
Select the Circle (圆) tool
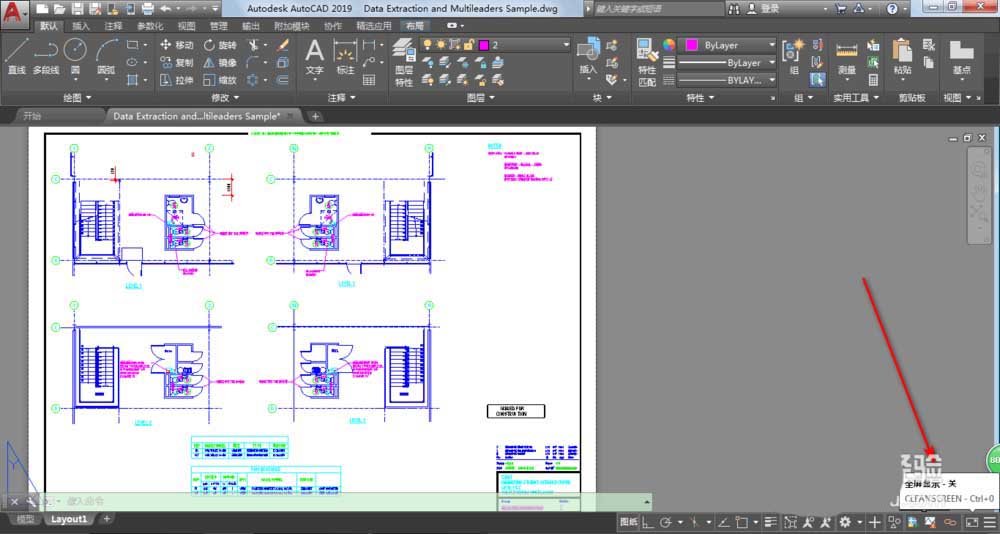pos(75,57)
